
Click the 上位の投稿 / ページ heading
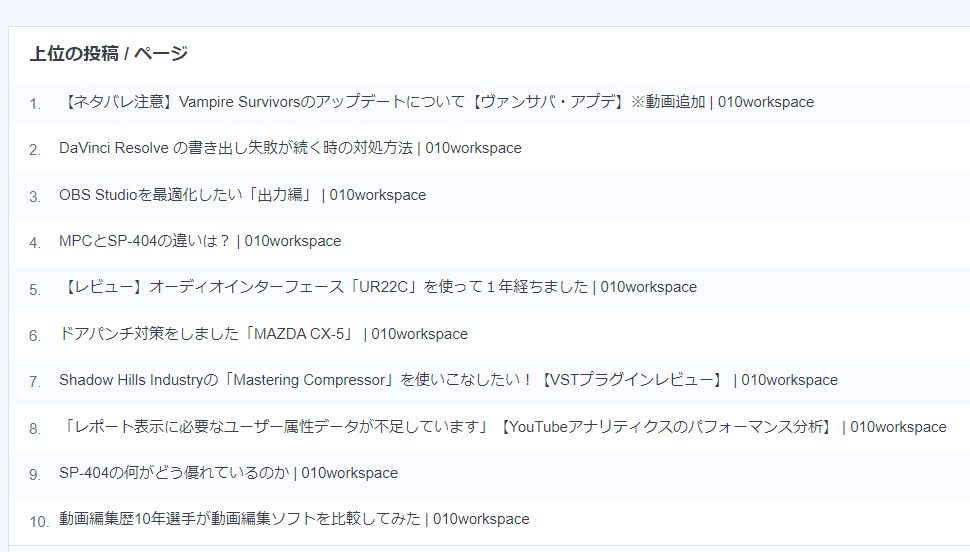coord(109,54)
